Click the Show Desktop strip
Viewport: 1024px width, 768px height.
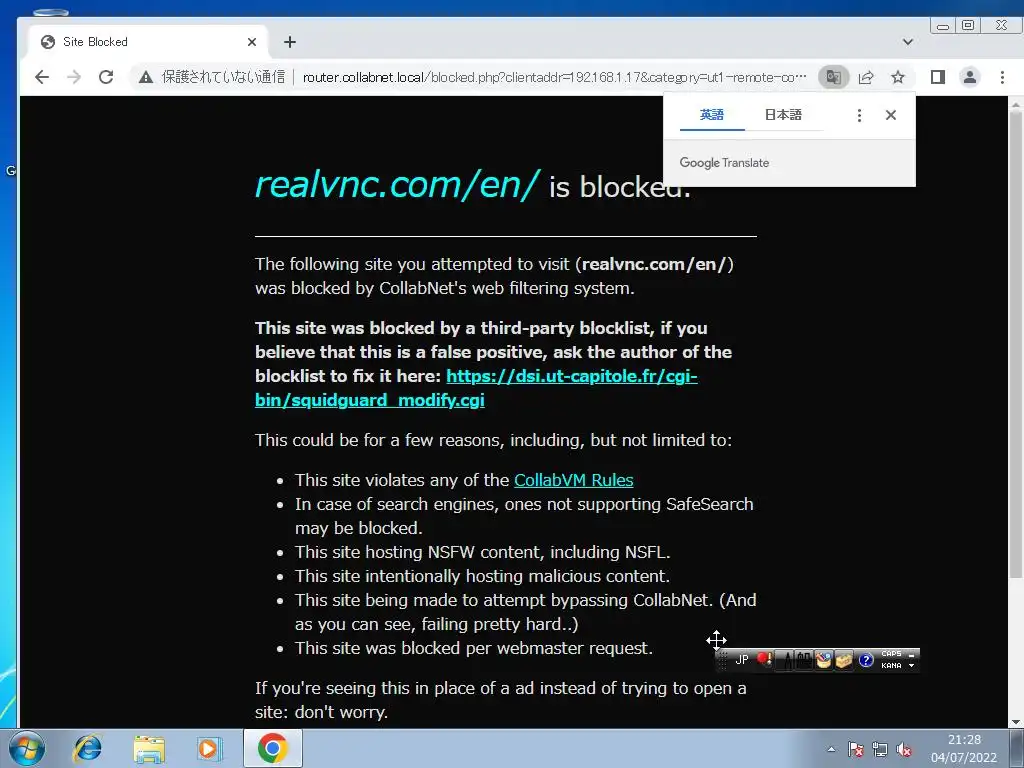click(x=1019, y=748)
